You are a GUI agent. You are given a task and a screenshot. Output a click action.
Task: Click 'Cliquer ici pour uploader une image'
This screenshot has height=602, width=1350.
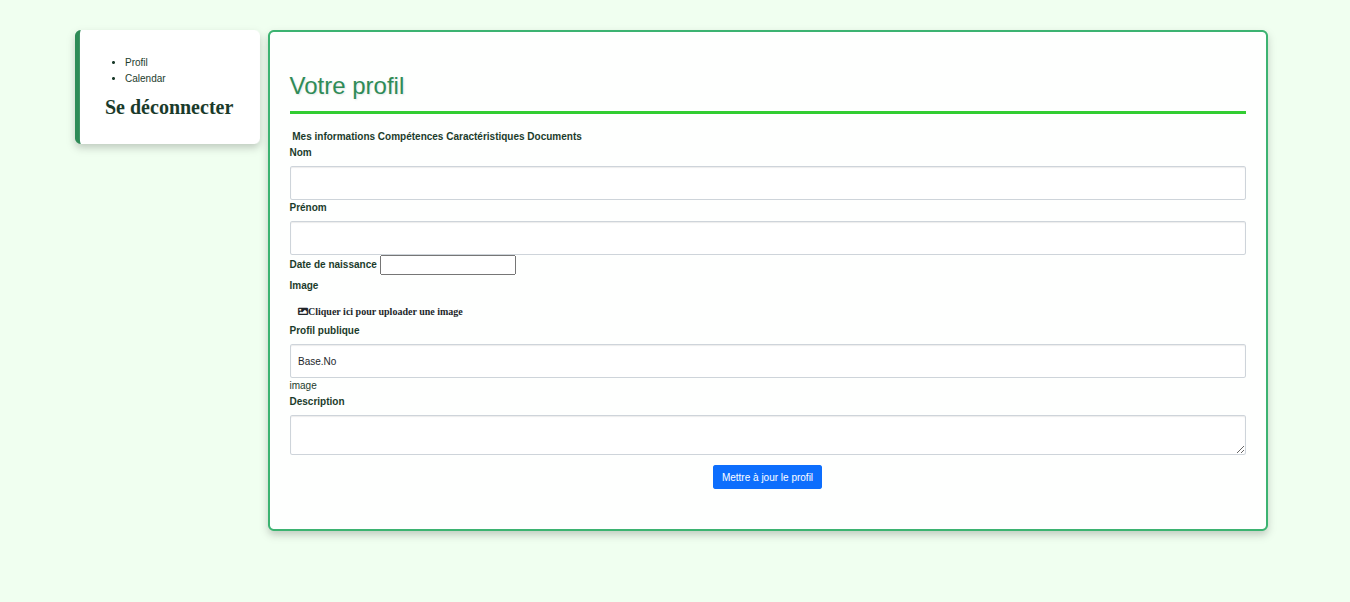385,312
